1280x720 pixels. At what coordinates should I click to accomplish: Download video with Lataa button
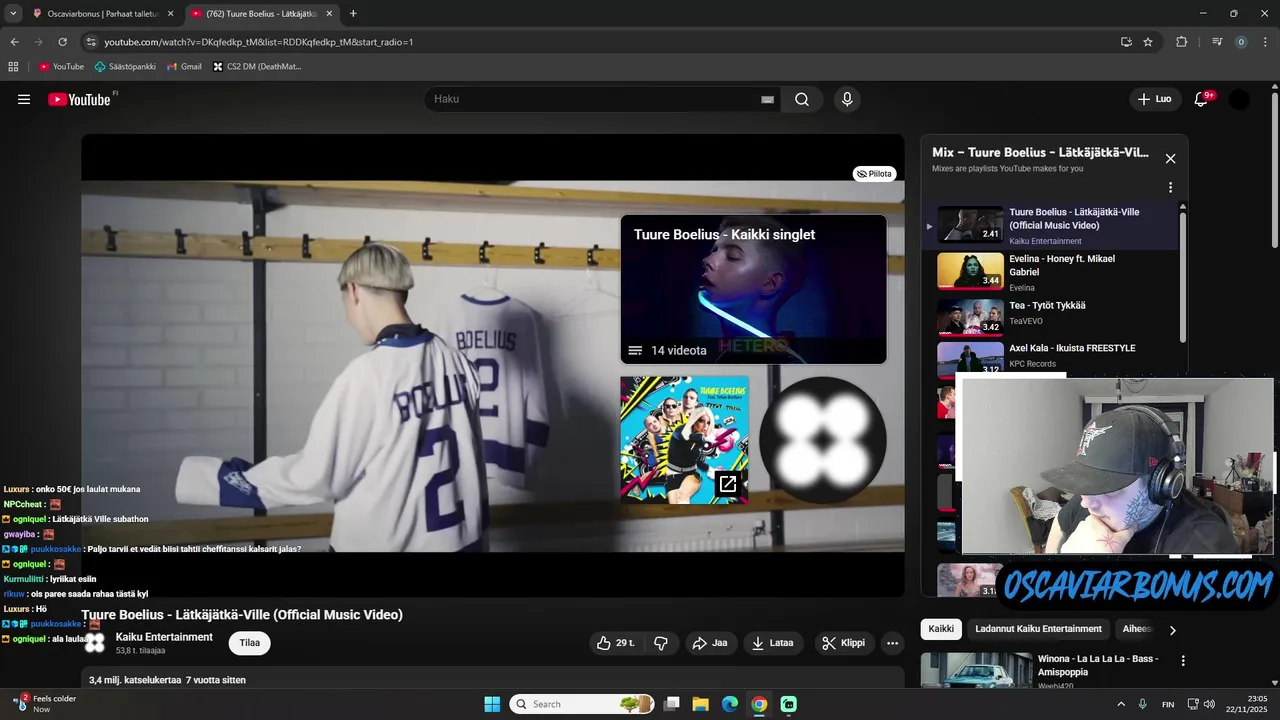pos(772,643)
